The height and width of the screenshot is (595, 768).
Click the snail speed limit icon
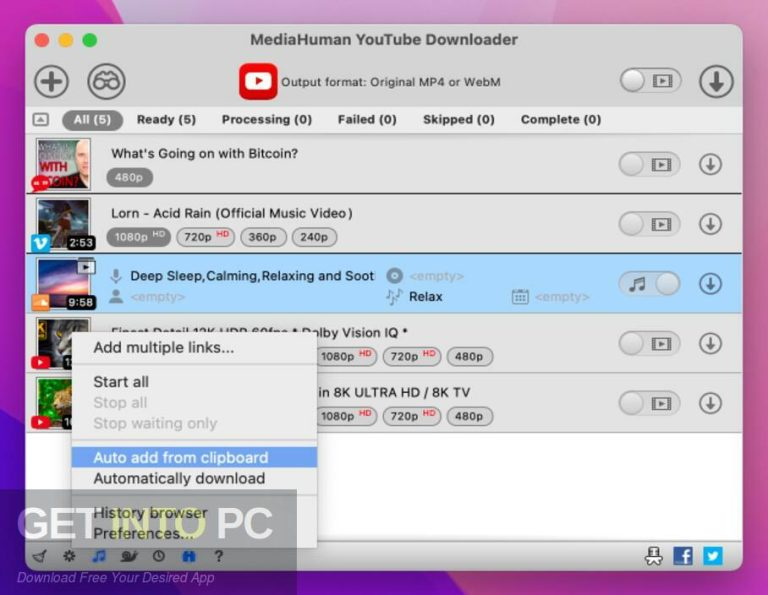tap(129, 556)
